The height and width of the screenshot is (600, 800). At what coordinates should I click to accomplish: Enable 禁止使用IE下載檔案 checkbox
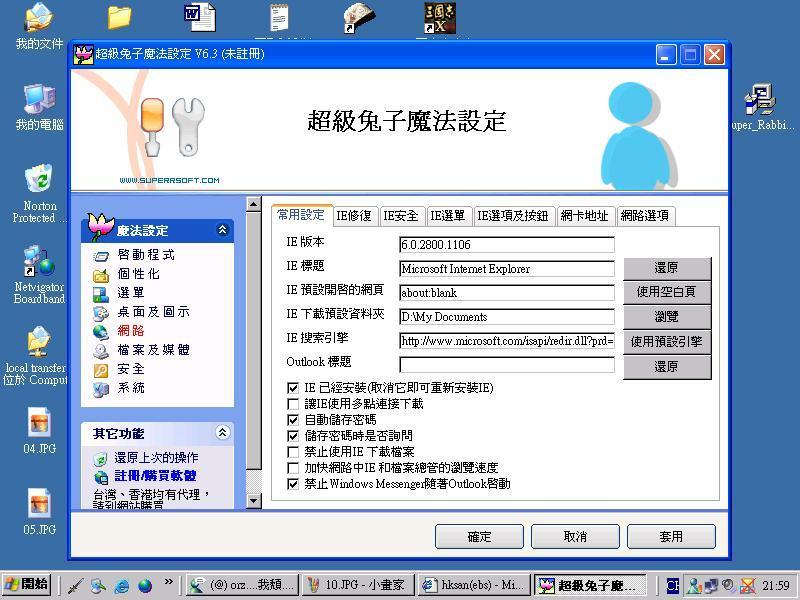point(293,452)
